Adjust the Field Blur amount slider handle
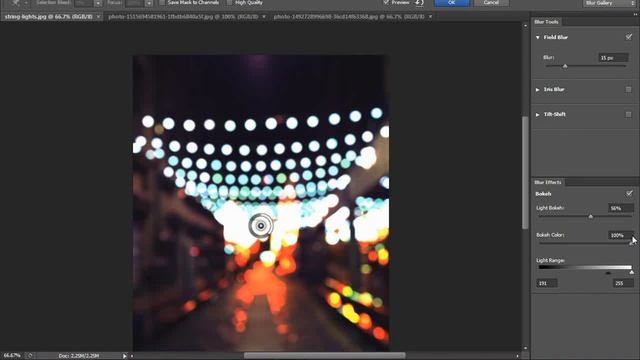The image size is (640, 360). pyautogui.click(x=565, y=66)
